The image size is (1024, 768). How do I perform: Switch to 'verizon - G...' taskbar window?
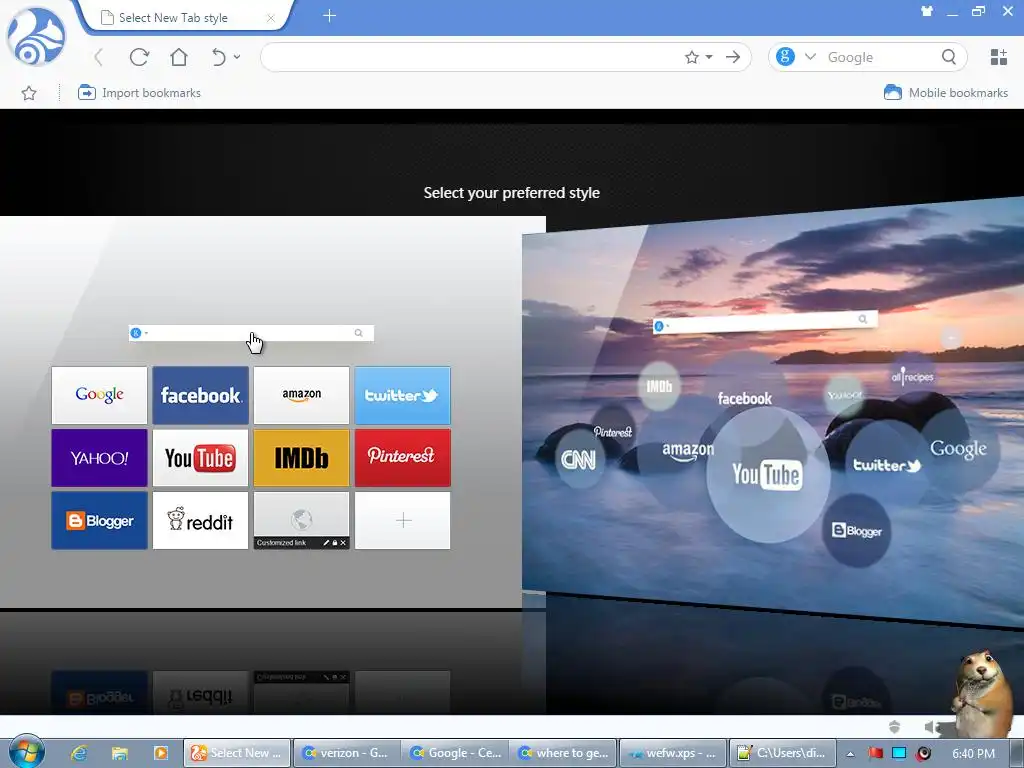345,753
